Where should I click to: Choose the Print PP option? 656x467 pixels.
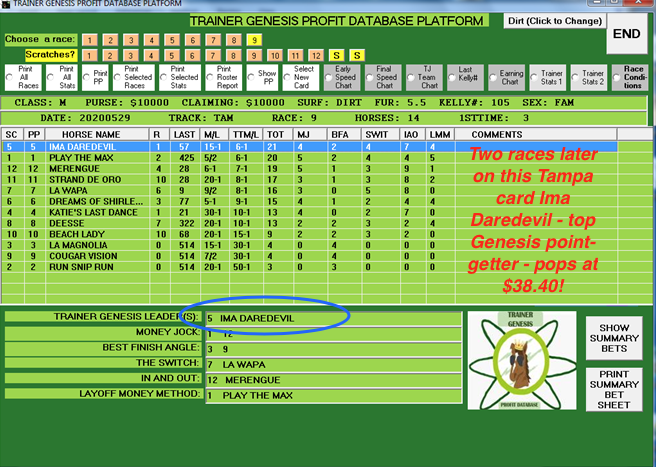95,77
